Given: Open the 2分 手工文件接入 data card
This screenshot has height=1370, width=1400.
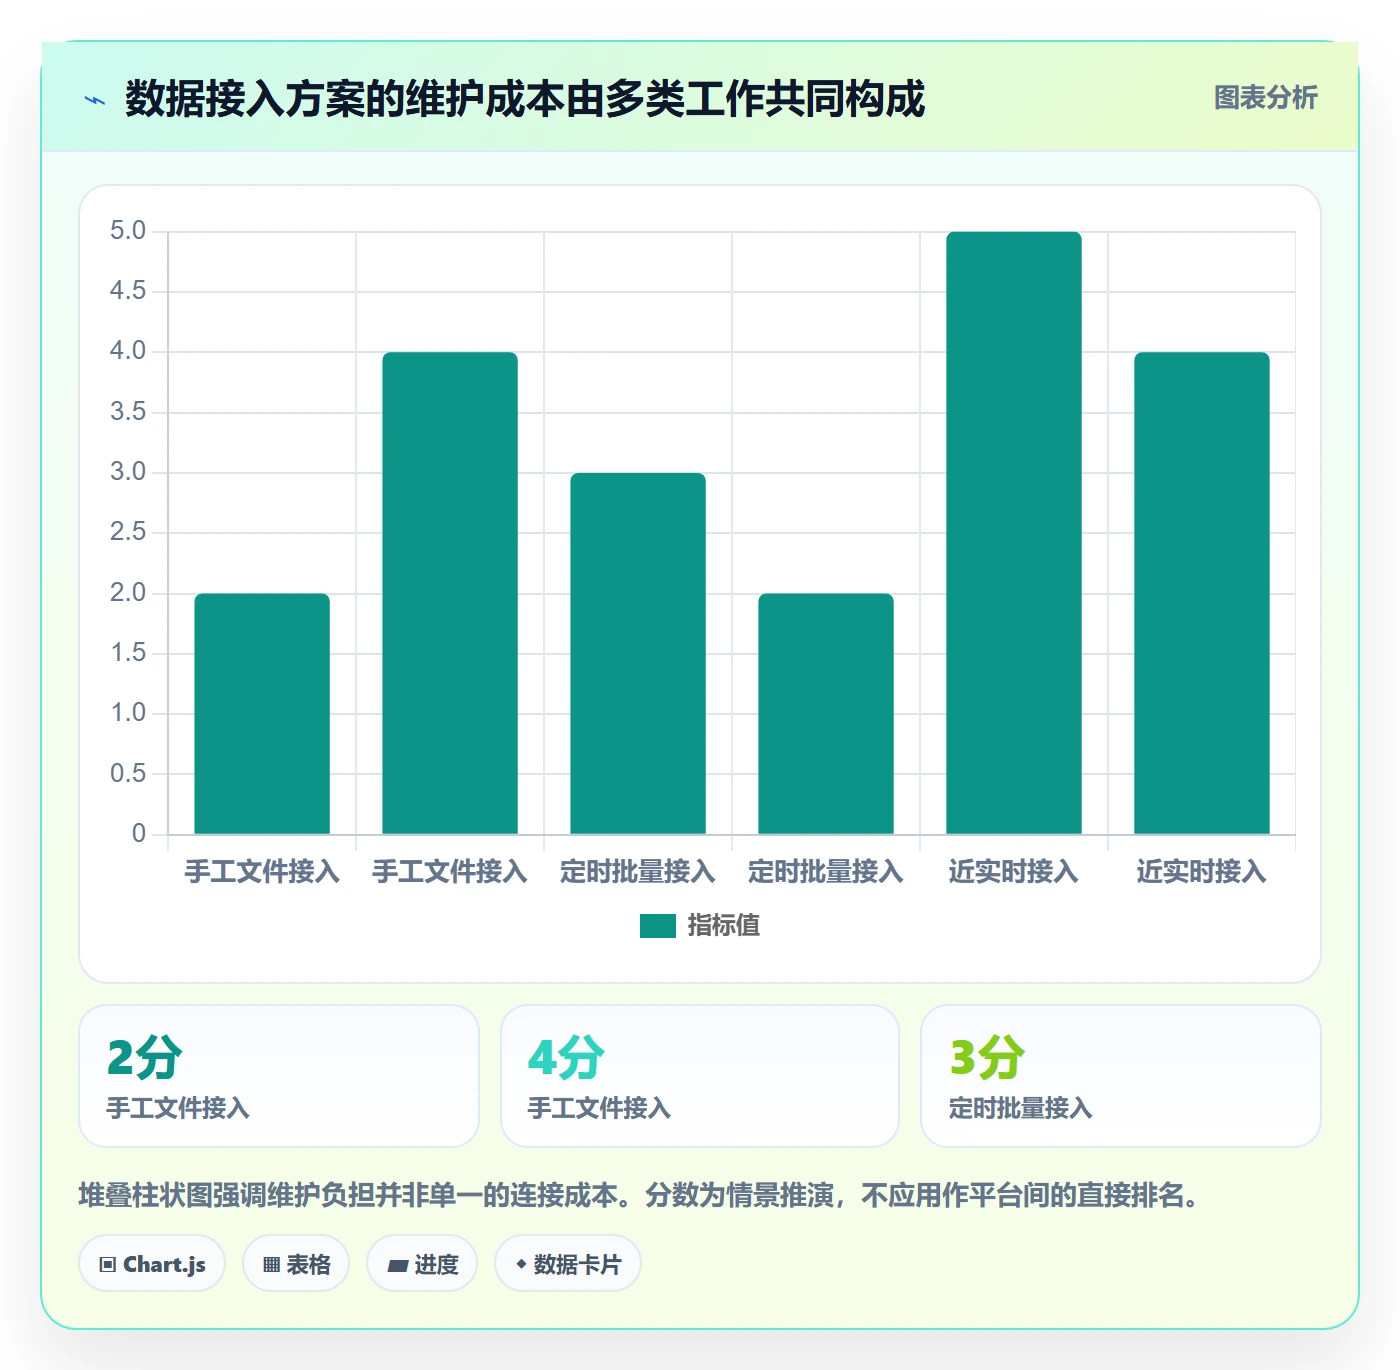Looking at the screenshot, I should pyautogui.click(x=279, y=1076).
